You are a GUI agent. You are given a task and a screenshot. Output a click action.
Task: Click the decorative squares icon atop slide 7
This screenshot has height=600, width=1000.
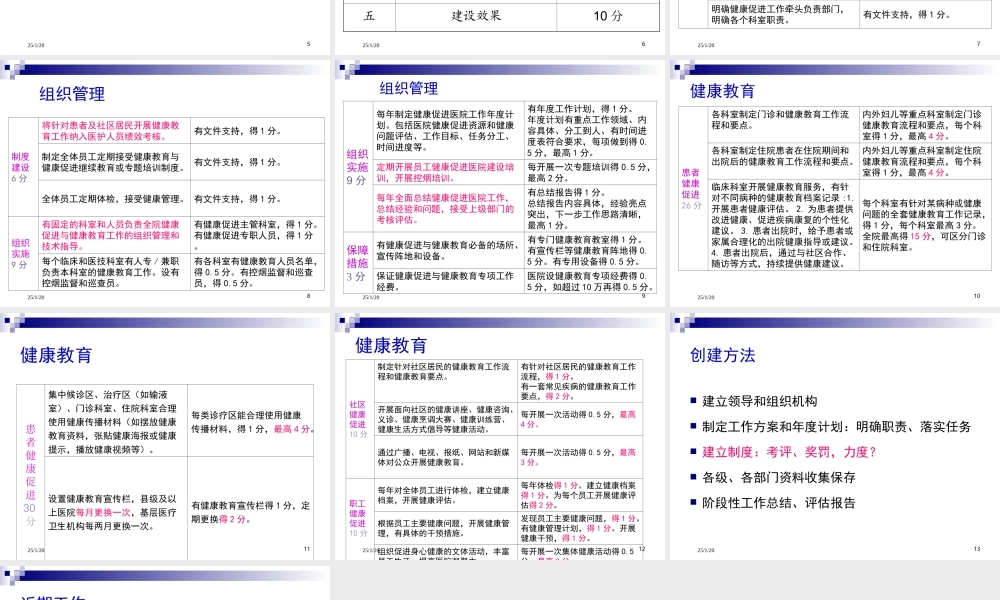tap(681, 3)
